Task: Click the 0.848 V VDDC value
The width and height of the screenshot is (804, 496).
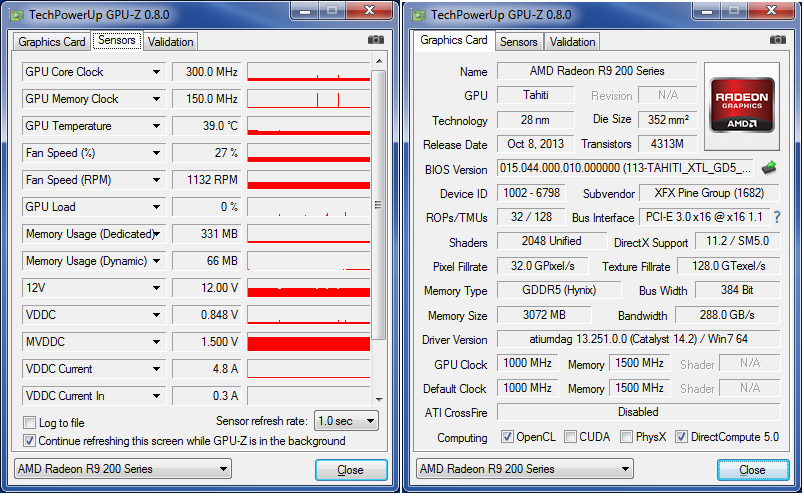Action: tap(206, 315)
